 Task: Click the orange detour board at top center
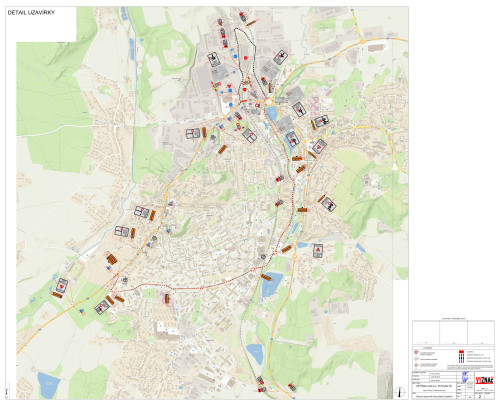pos(252,22)
